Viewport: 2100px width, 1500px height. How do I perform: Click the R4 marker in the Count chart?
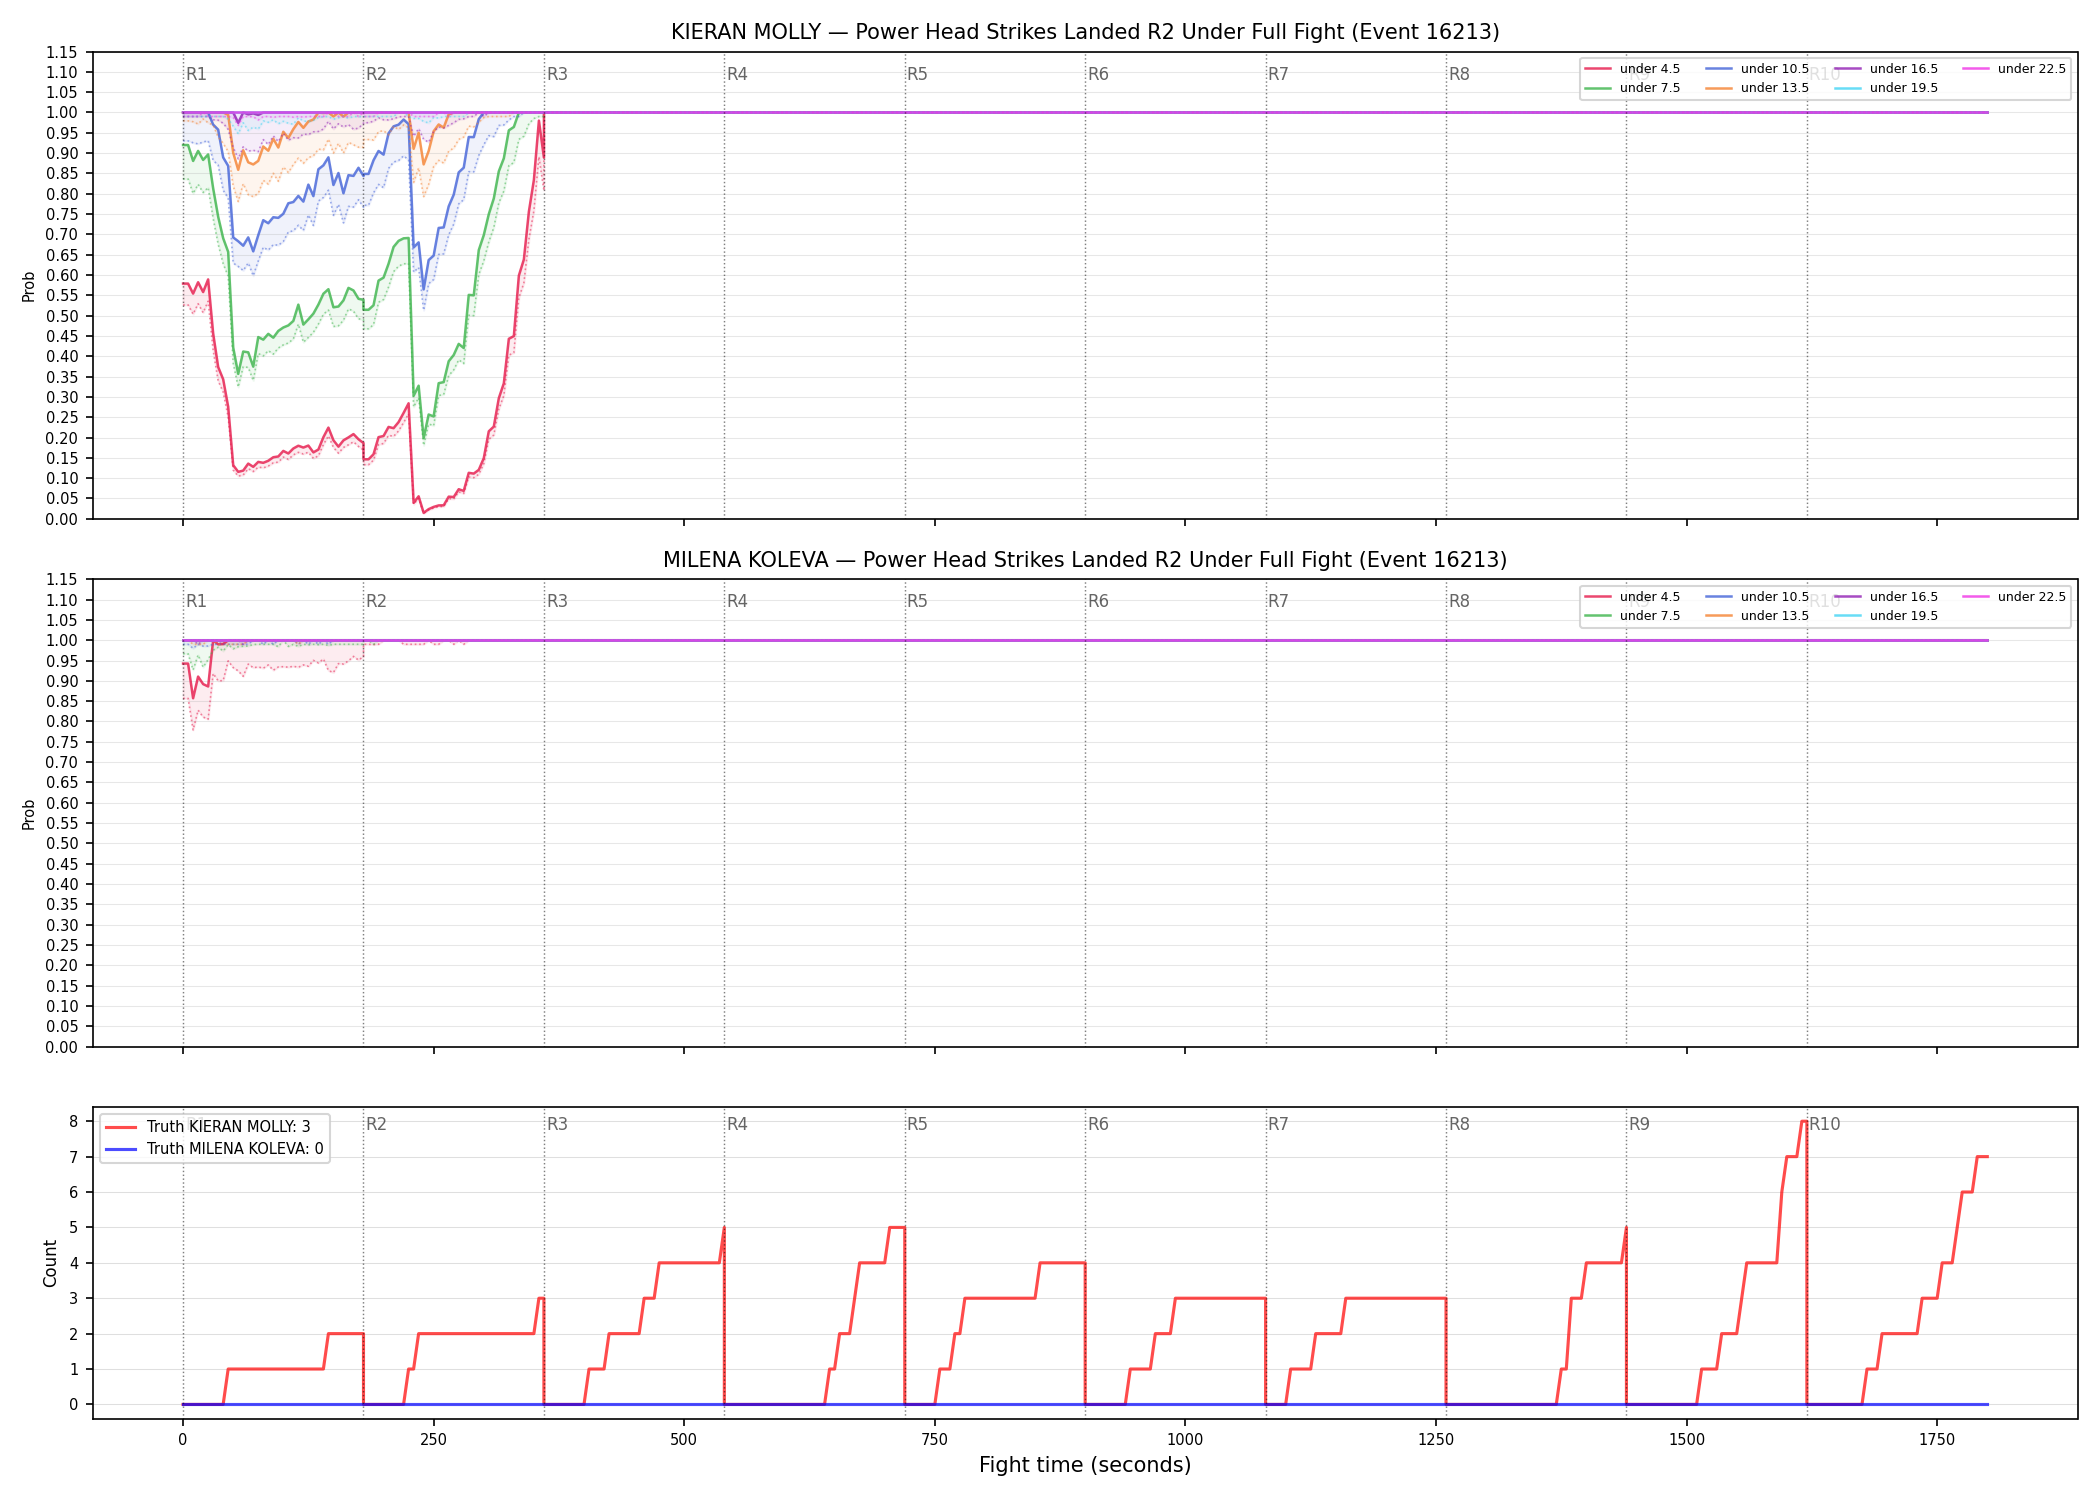[737, 1124]
